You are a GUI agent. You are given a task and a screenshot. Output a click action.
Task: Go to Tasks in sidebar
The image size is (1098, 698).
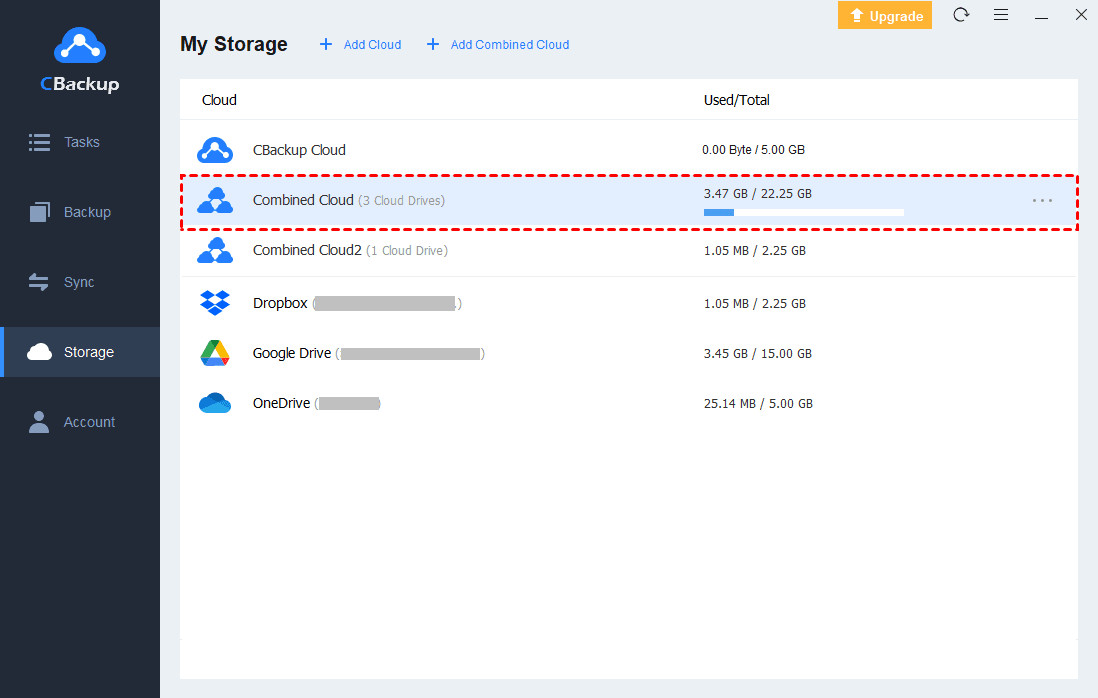coord(80,142)
